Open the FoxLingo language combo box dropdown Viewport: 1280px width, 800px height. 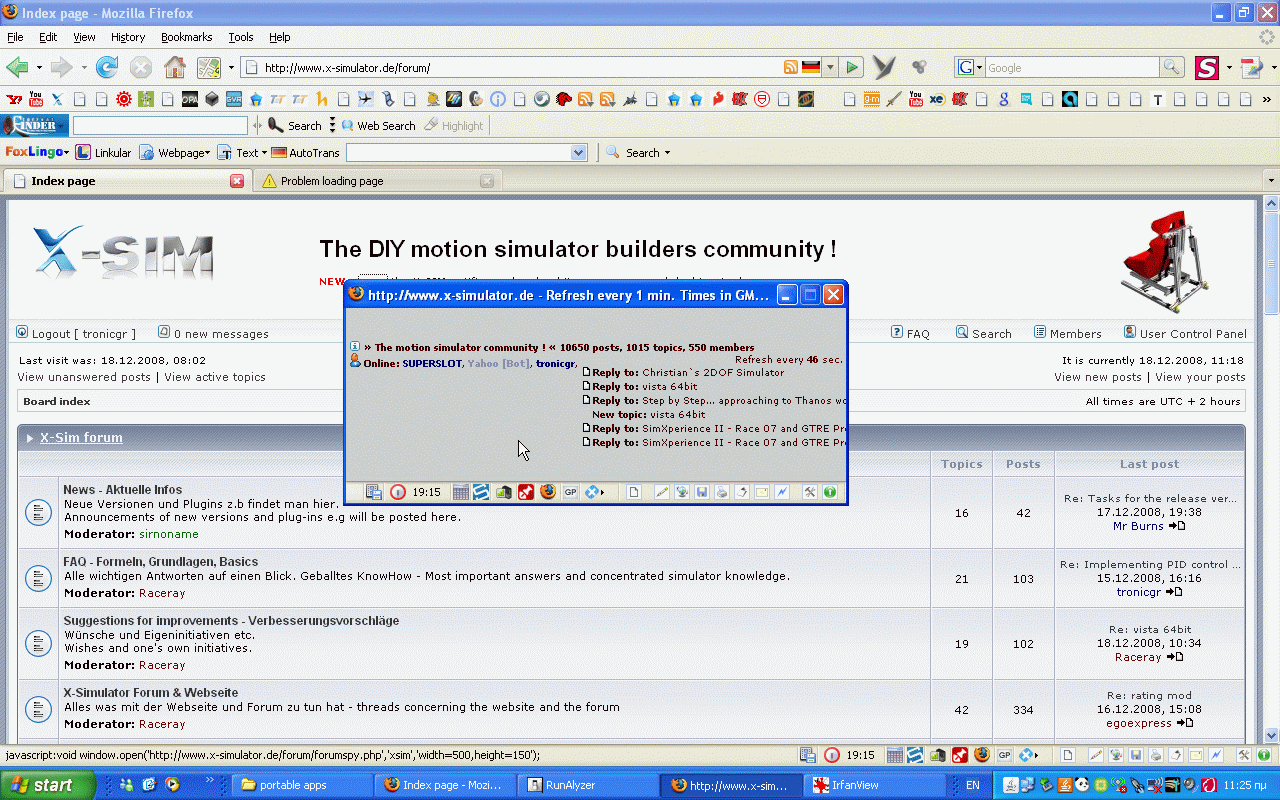point(578,153)
